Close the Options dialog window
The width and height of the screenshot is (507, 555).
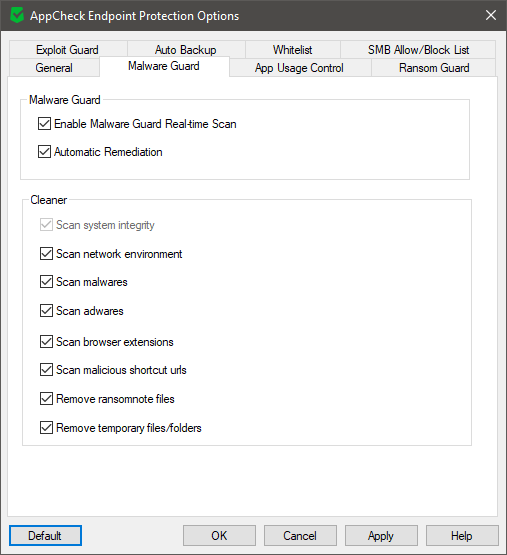coord(491,15)
